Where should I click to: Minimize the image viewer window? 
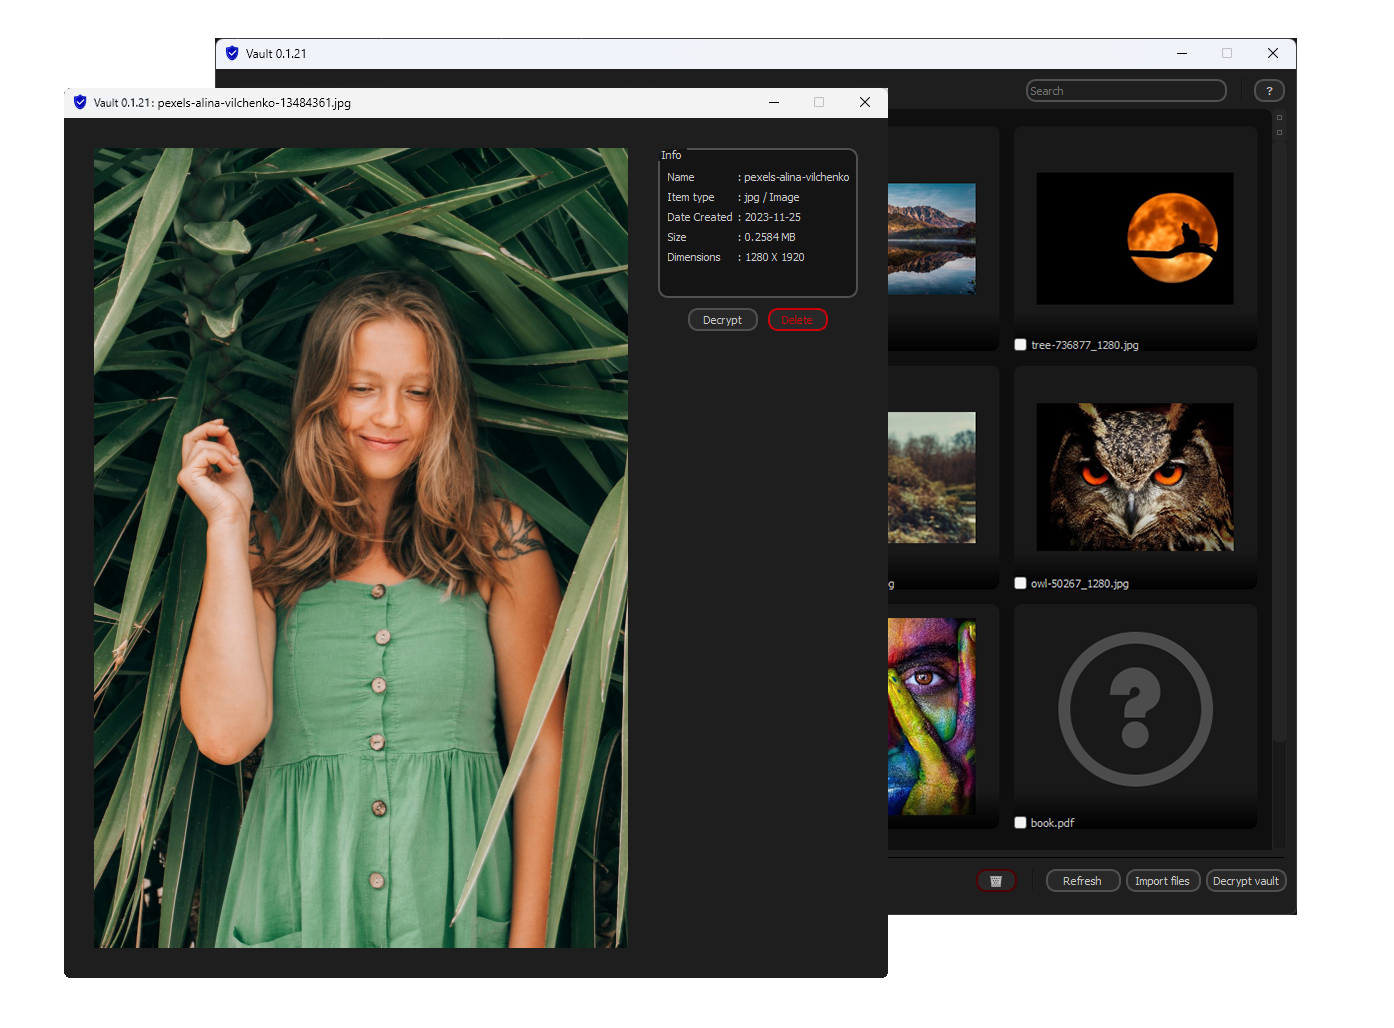pyautogui.click(x=774, y=102)
